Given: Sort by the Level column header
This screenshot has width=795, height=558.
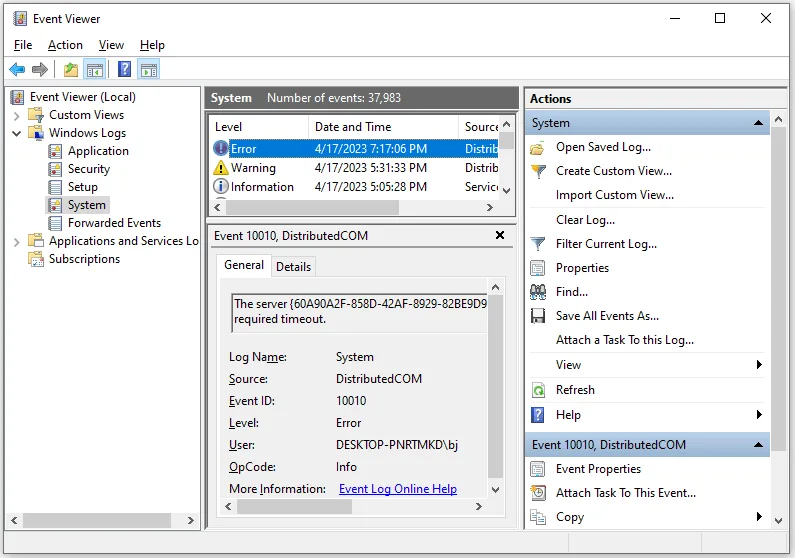Looking at the screenshot, I should (x=259, y=127).
